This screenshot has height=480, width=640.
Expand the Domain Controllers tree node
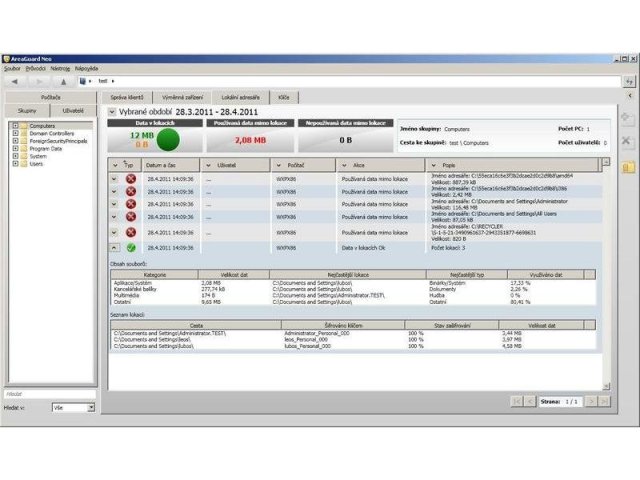pyautogui.click(x=14, y=134)
